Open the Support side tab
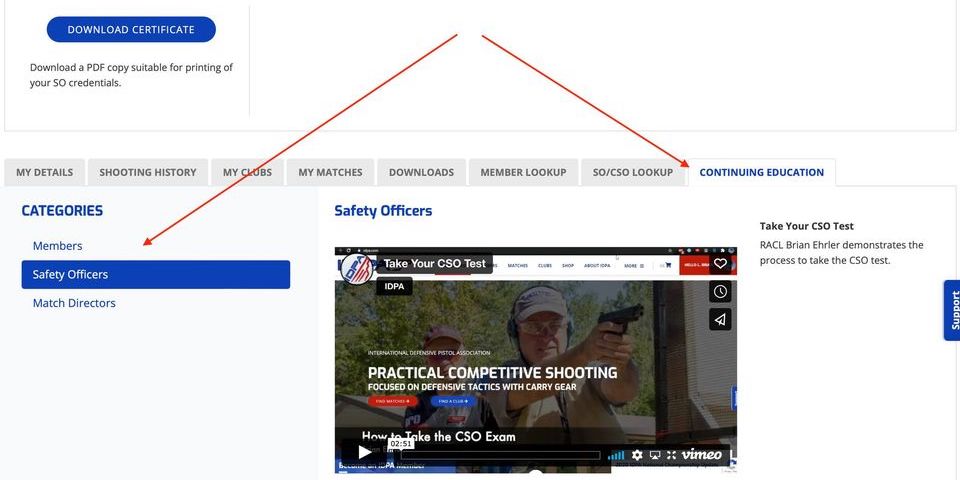The height and width of the screenshot is (480, 960). click(x=952, y=310)
